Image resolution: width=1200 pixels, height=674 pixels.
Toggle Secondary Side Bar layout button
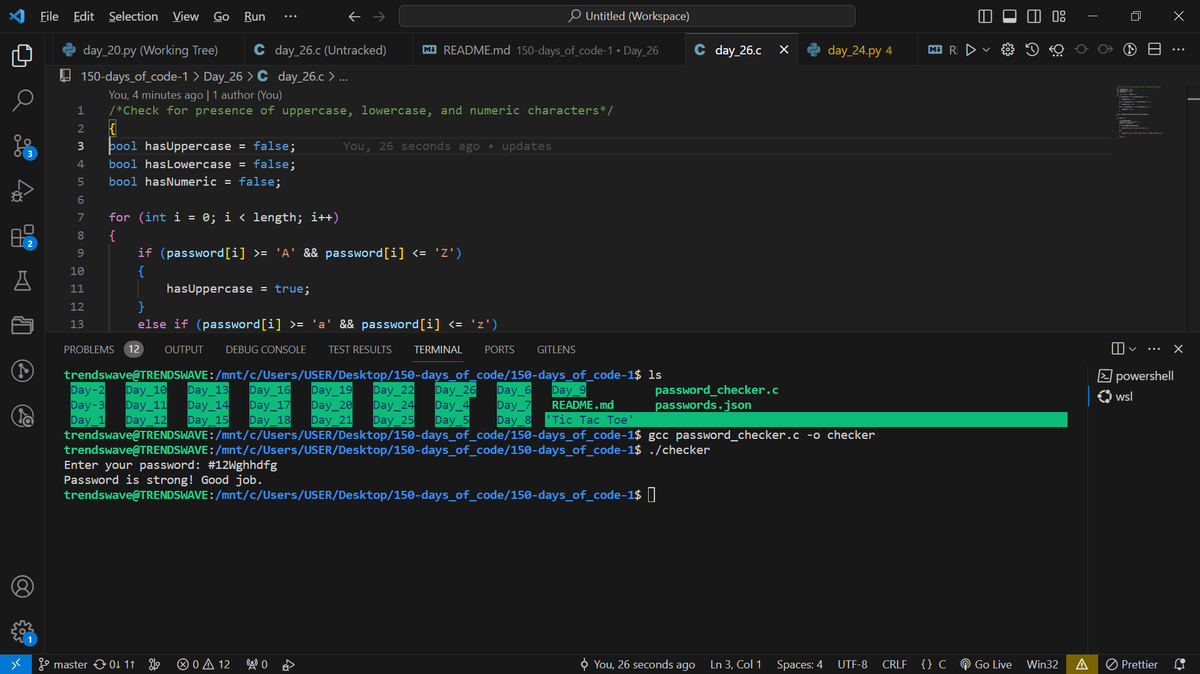pyautogui.click(x=1033, y=16)
